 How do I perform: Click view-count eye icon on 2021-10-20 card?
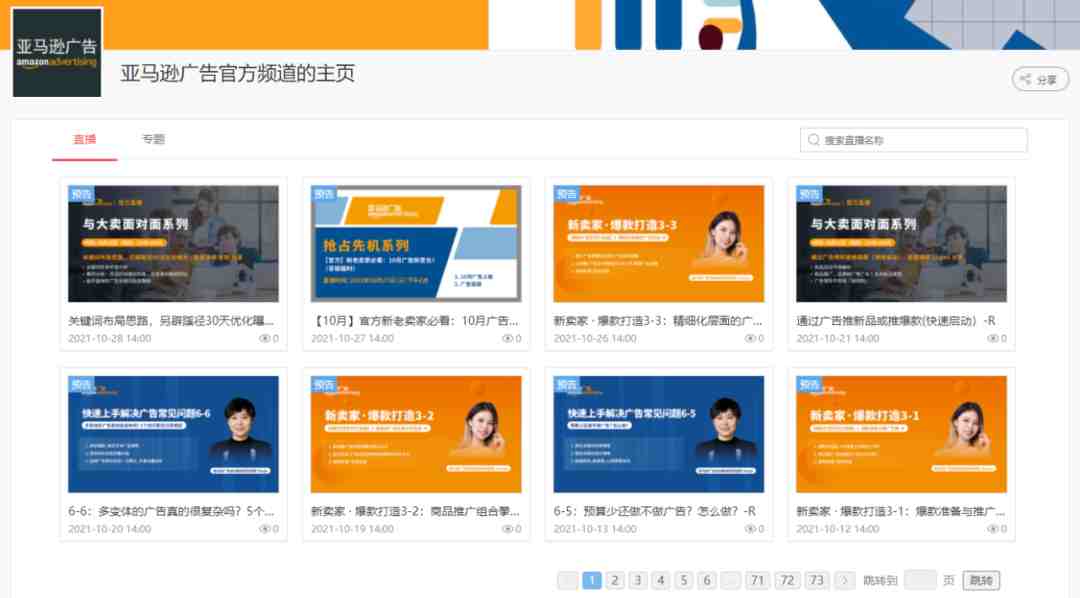tap(264, 529)
